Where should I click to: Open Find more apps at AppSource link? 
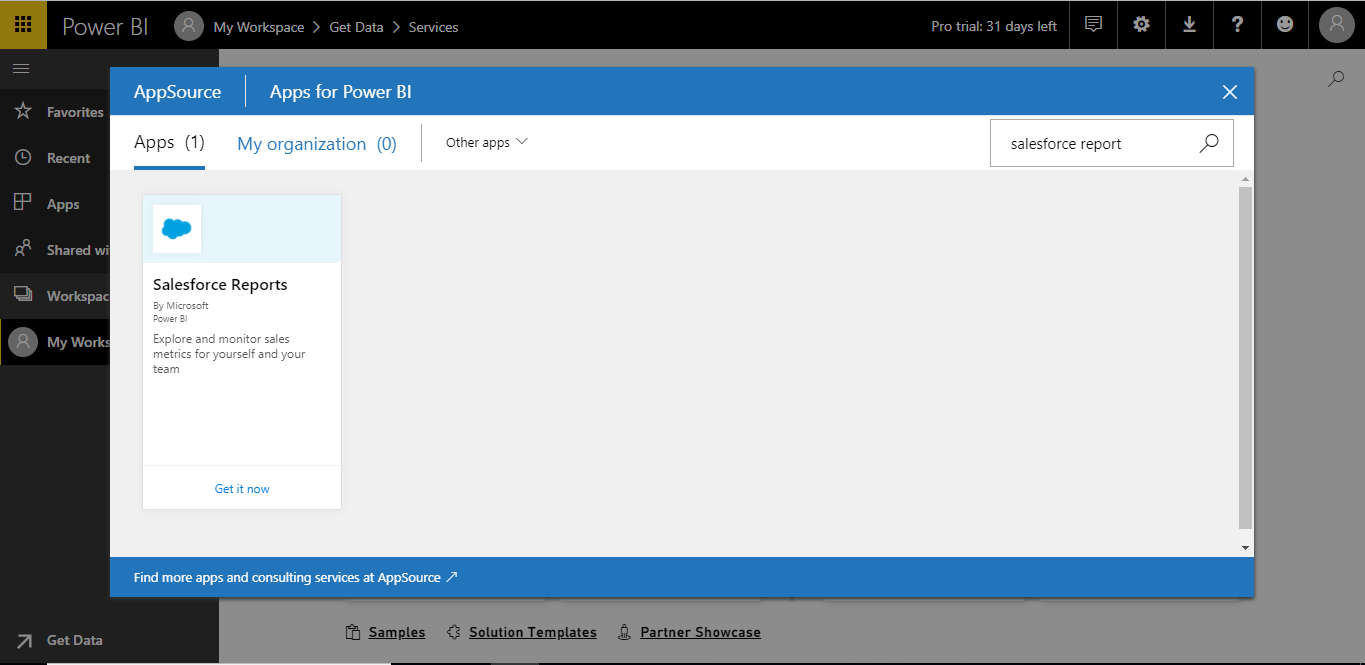point(296,577)
